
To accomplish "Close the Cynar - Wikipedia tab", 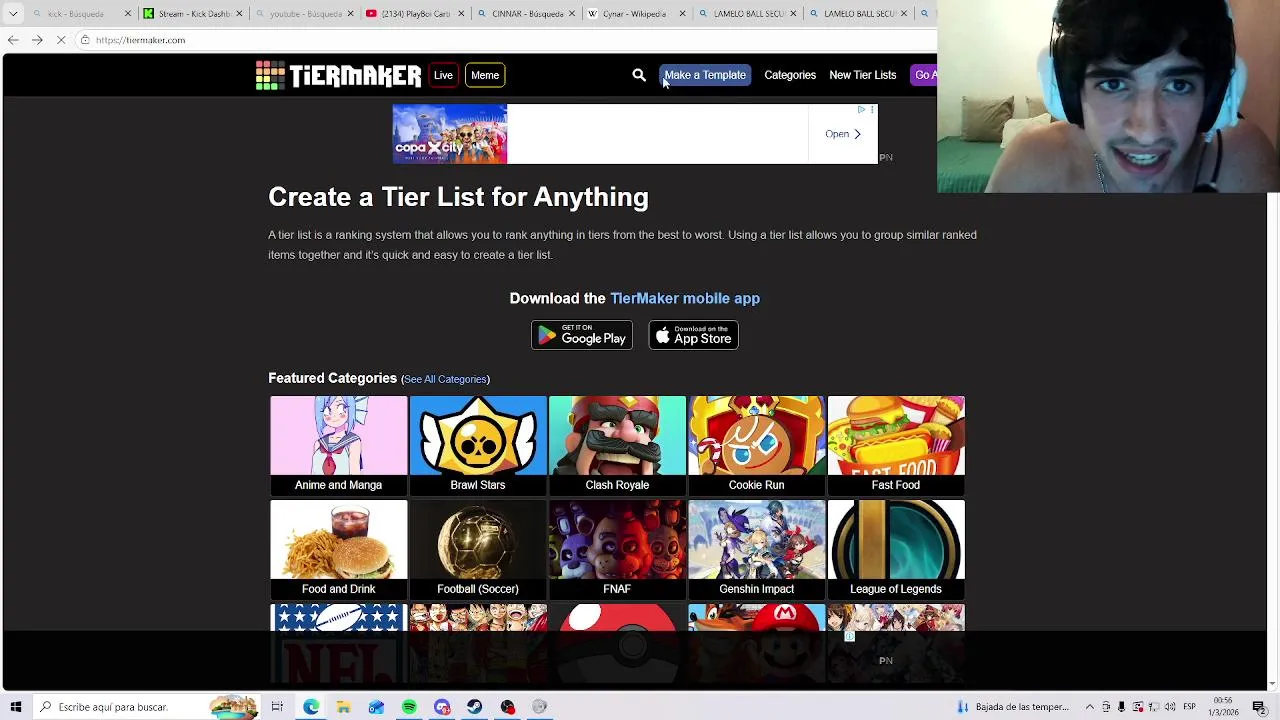I will (x=683, y=14).
